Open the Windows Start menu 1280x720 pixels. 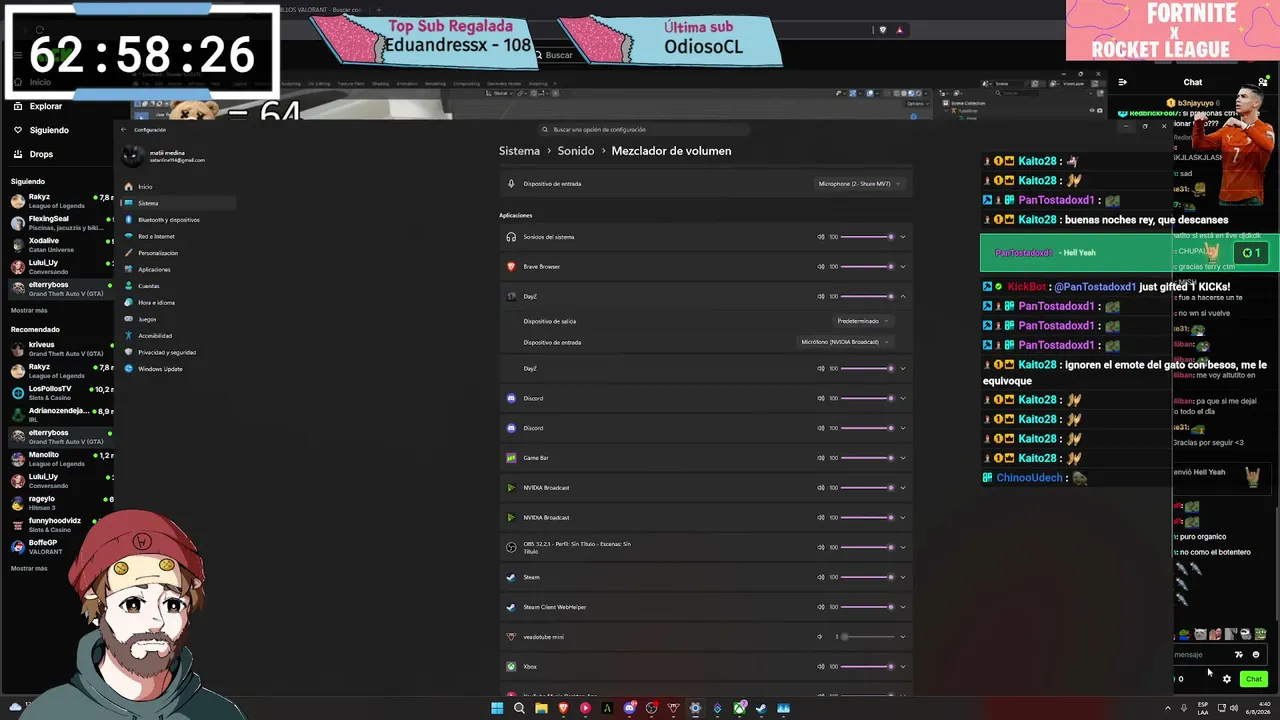coord(497,708)
